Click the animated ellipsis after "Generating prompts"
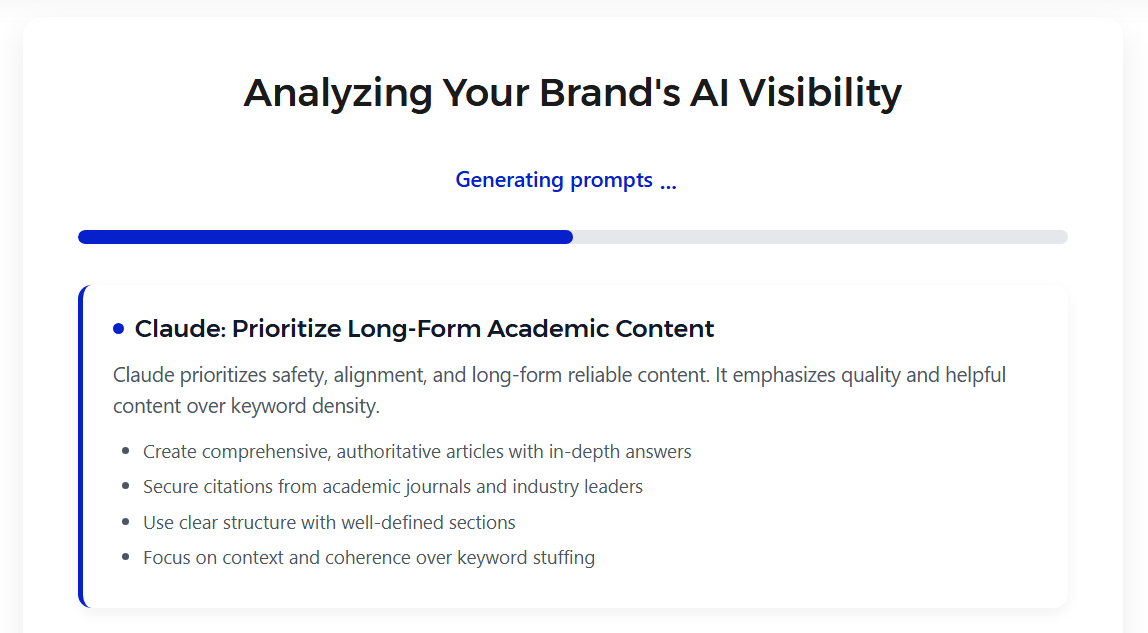1148x633 pixels. 668,183
